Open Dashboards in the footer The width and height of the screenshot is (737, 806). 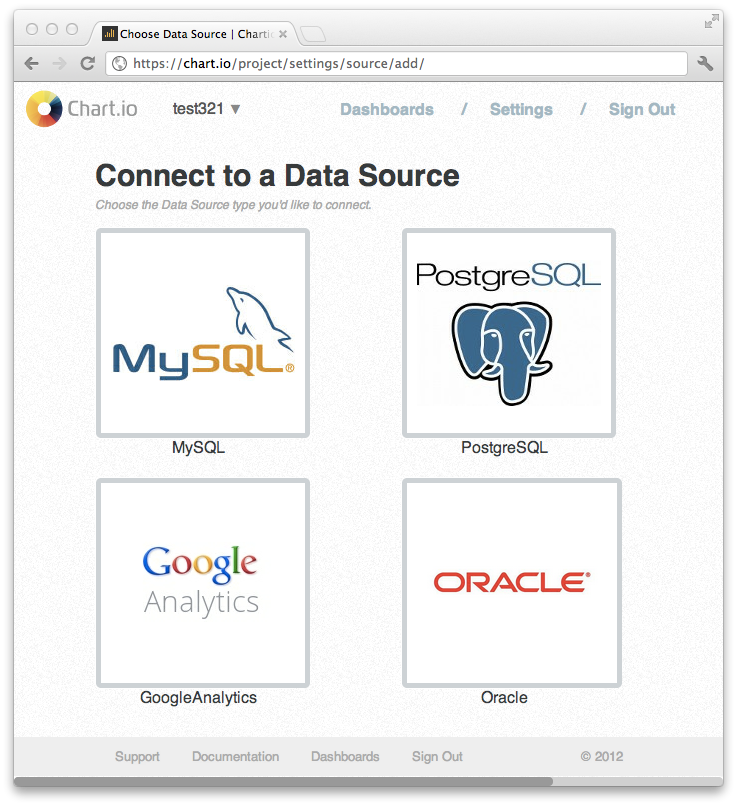click(x=345, y=757)
